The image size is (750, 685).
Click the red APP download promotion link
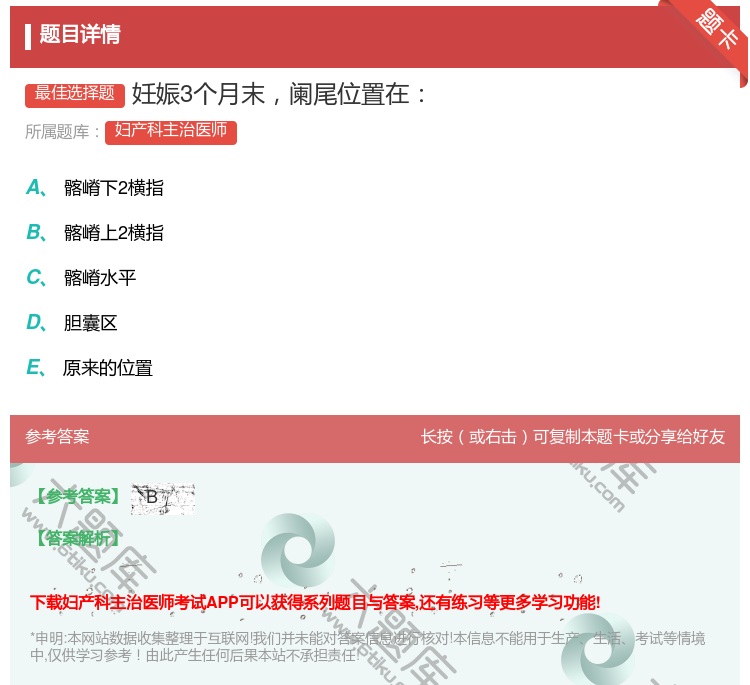(x=315, y=602)
